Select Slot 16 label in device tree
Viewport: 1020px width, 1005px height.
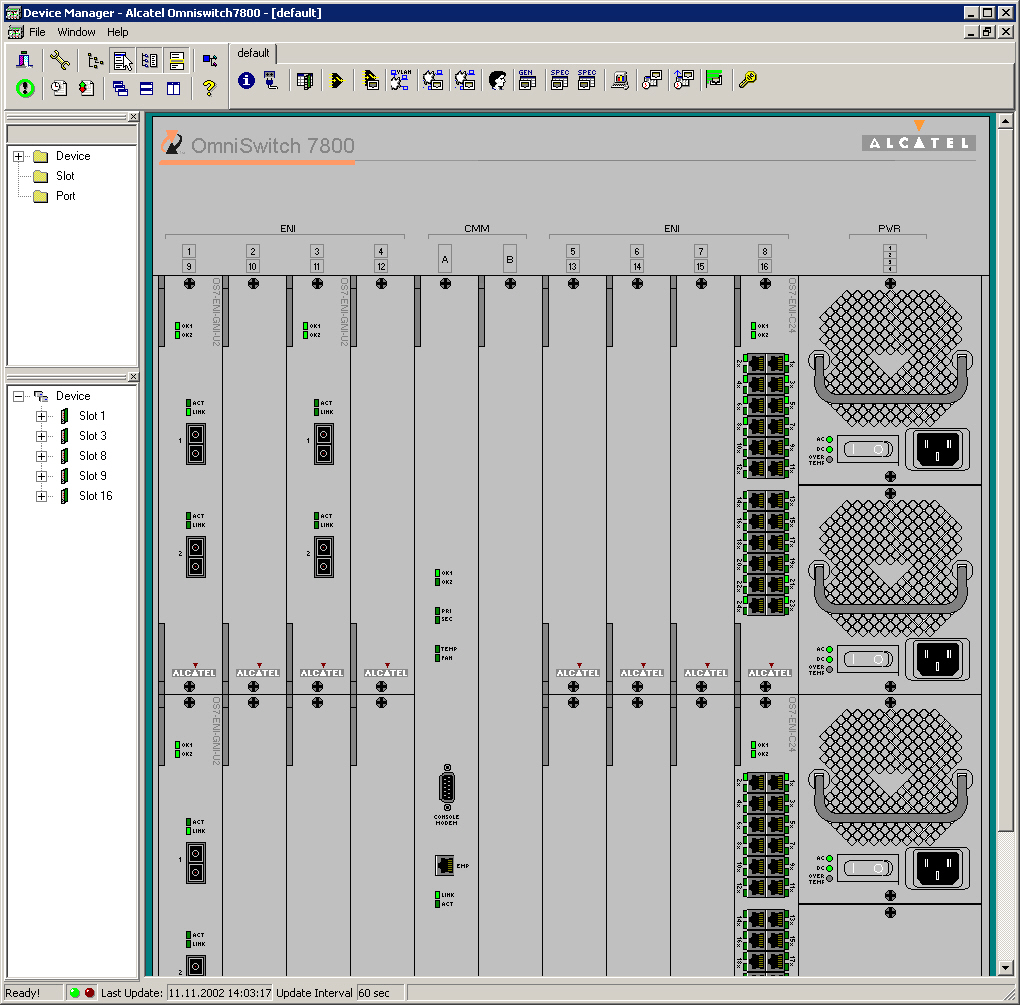point(96,496)
